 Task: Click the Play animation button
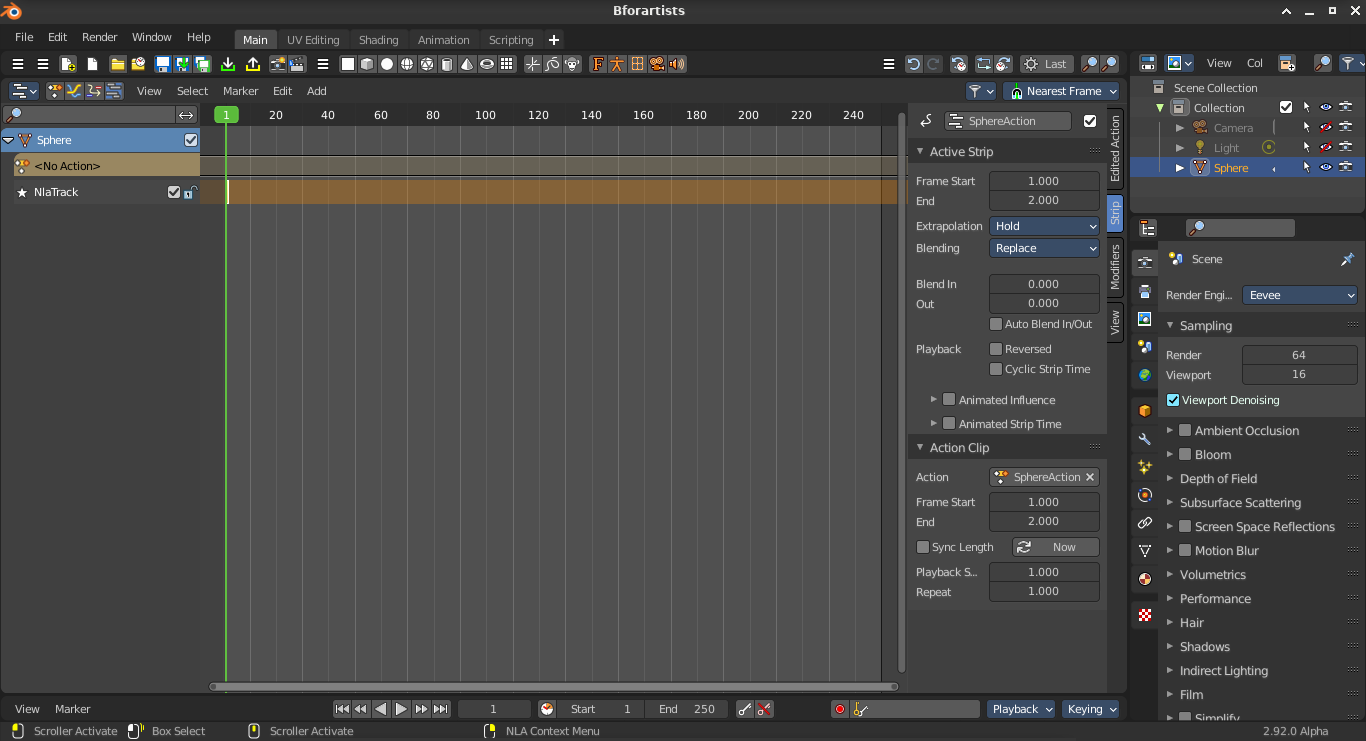tap(401, 709)
